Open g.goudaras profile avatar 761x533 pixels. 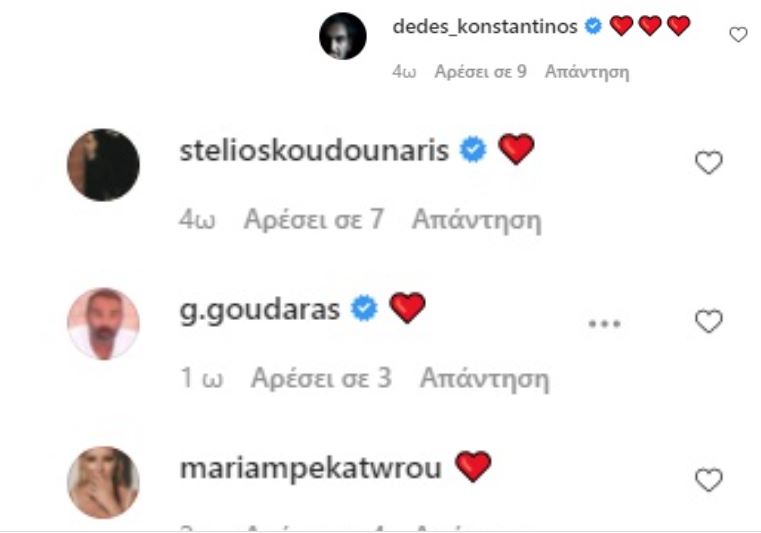(x=103, y=324)
